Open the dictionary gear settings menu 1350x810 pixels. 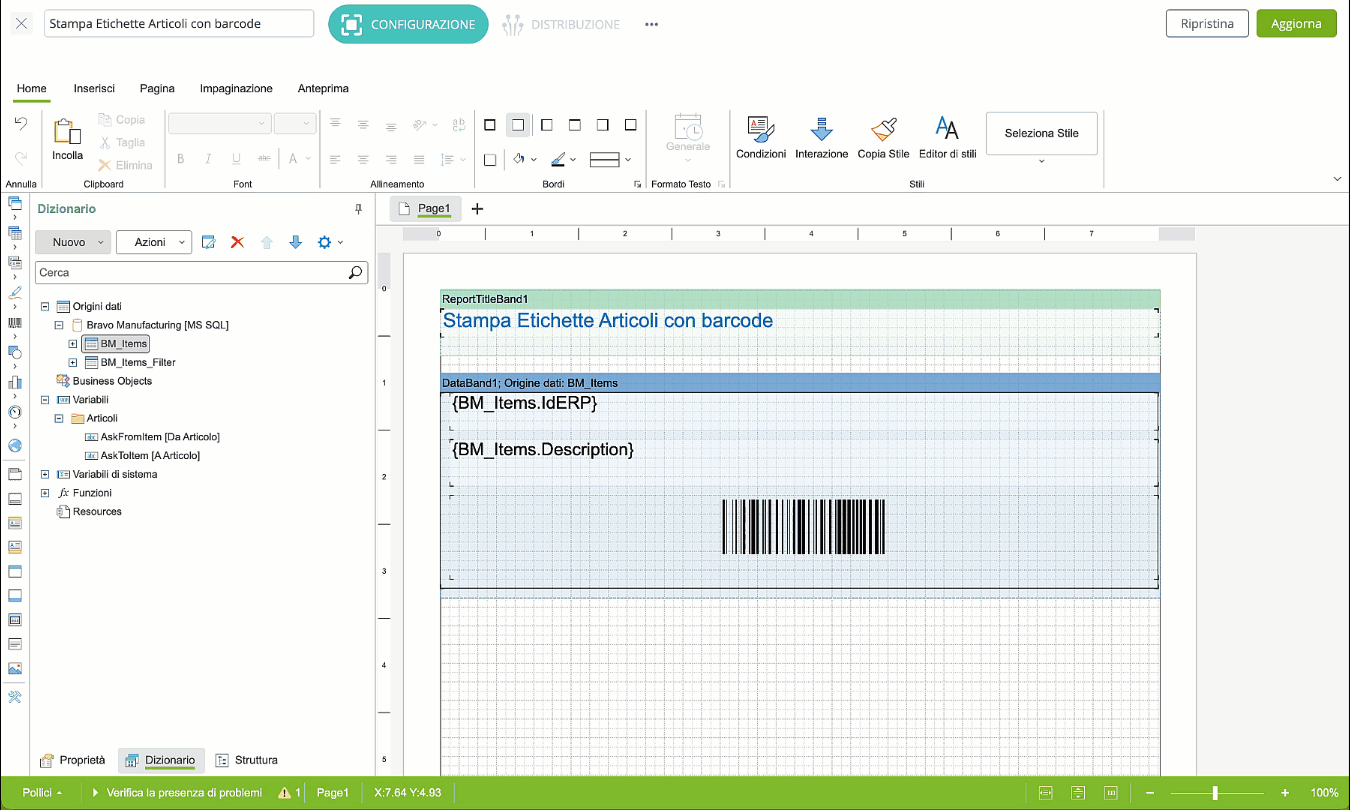[329, 242]
